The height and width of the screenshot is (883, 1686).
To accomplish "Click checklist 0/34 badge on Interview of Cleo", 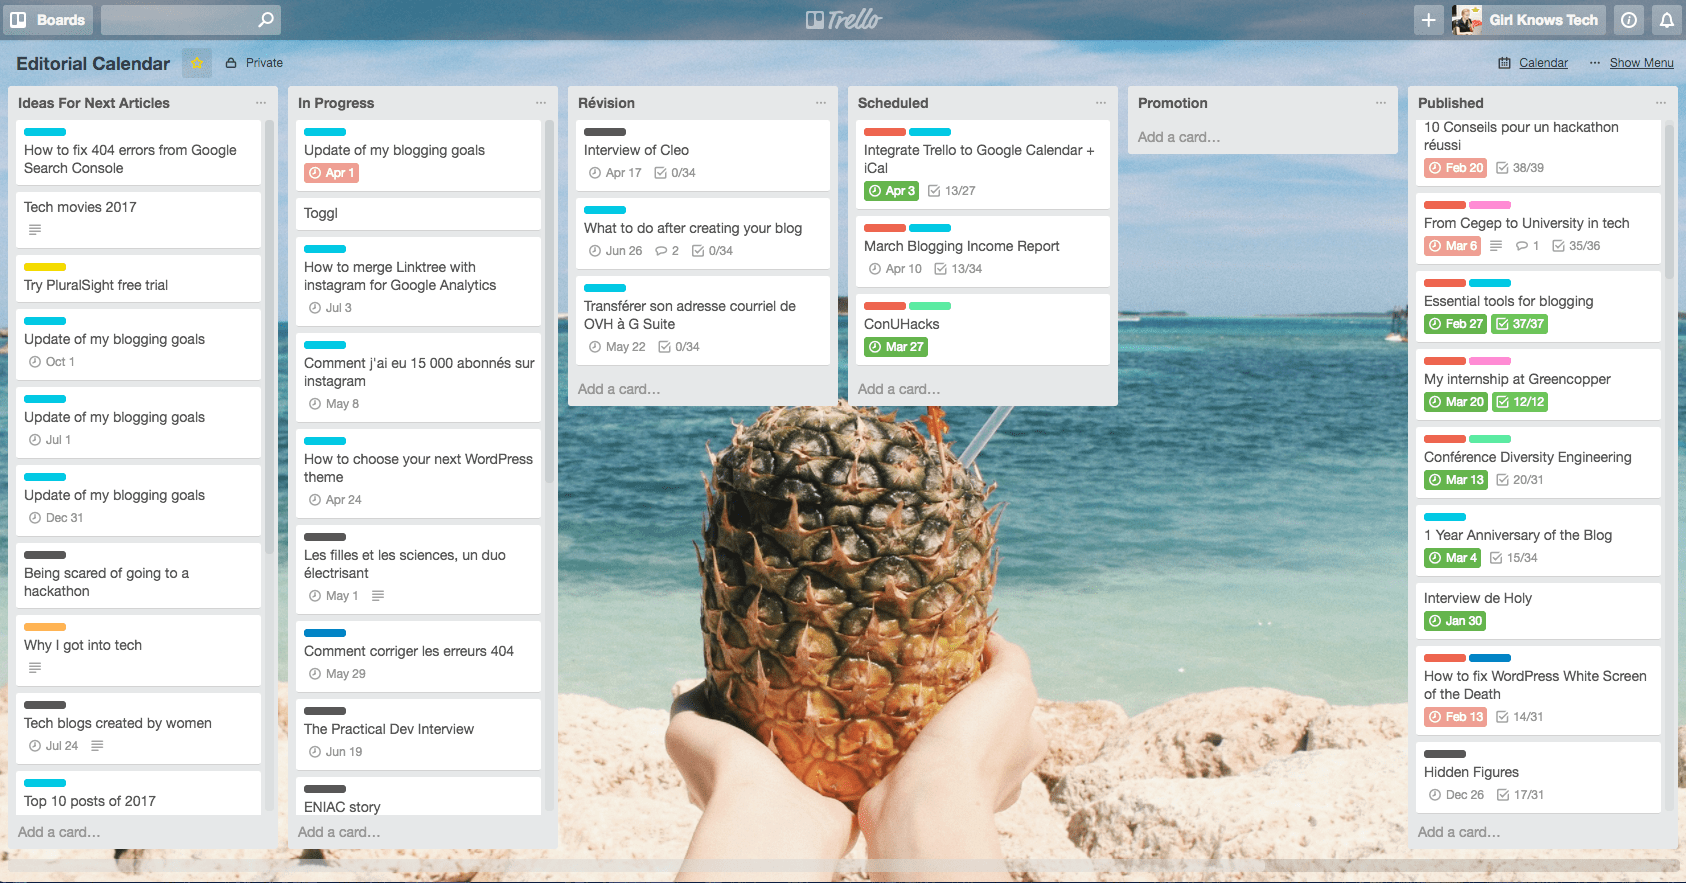I will point(675,173).
